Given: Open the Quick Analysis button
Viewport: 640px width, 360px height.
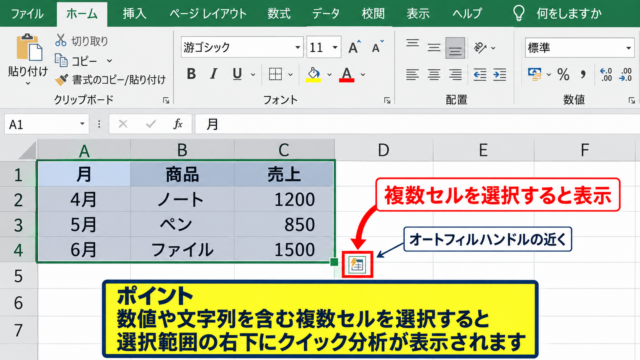Looking at the screenshot, I should [x=357, y=264].
